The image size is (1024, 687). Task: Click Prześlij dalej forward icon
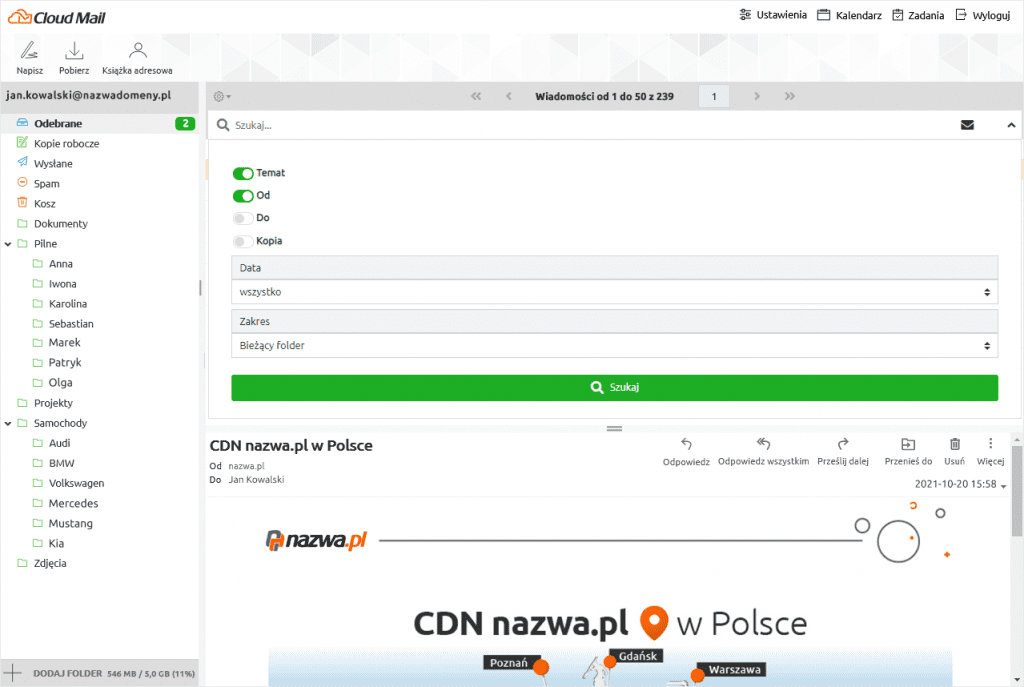(843, 451)
